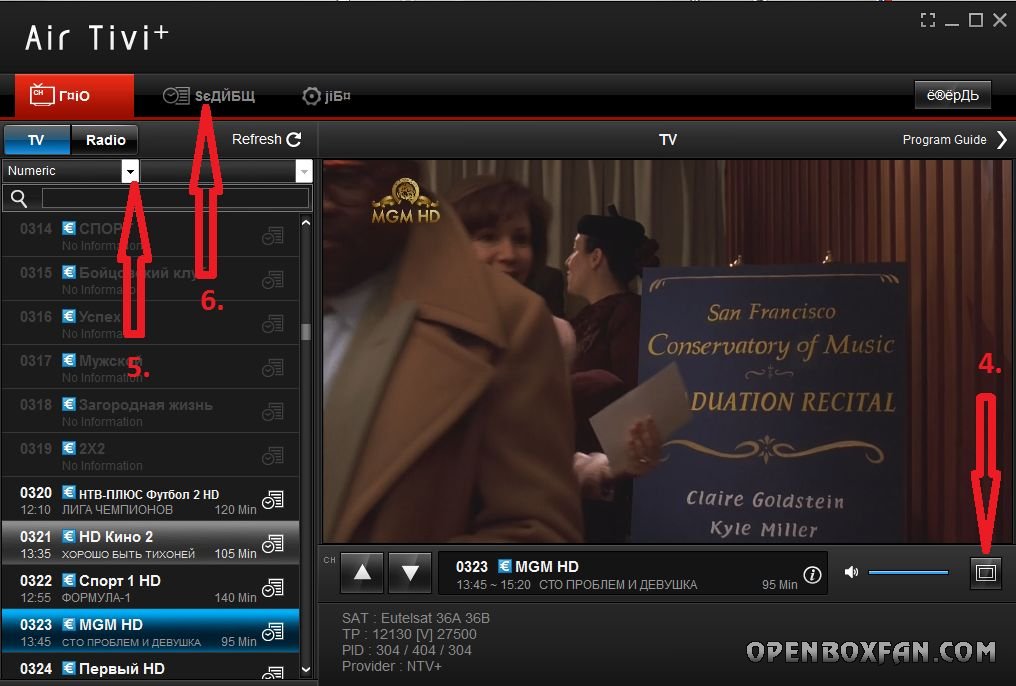Click timer icon for Загородная жизнь
This screenshot has height=686, width=1016.
273,412
